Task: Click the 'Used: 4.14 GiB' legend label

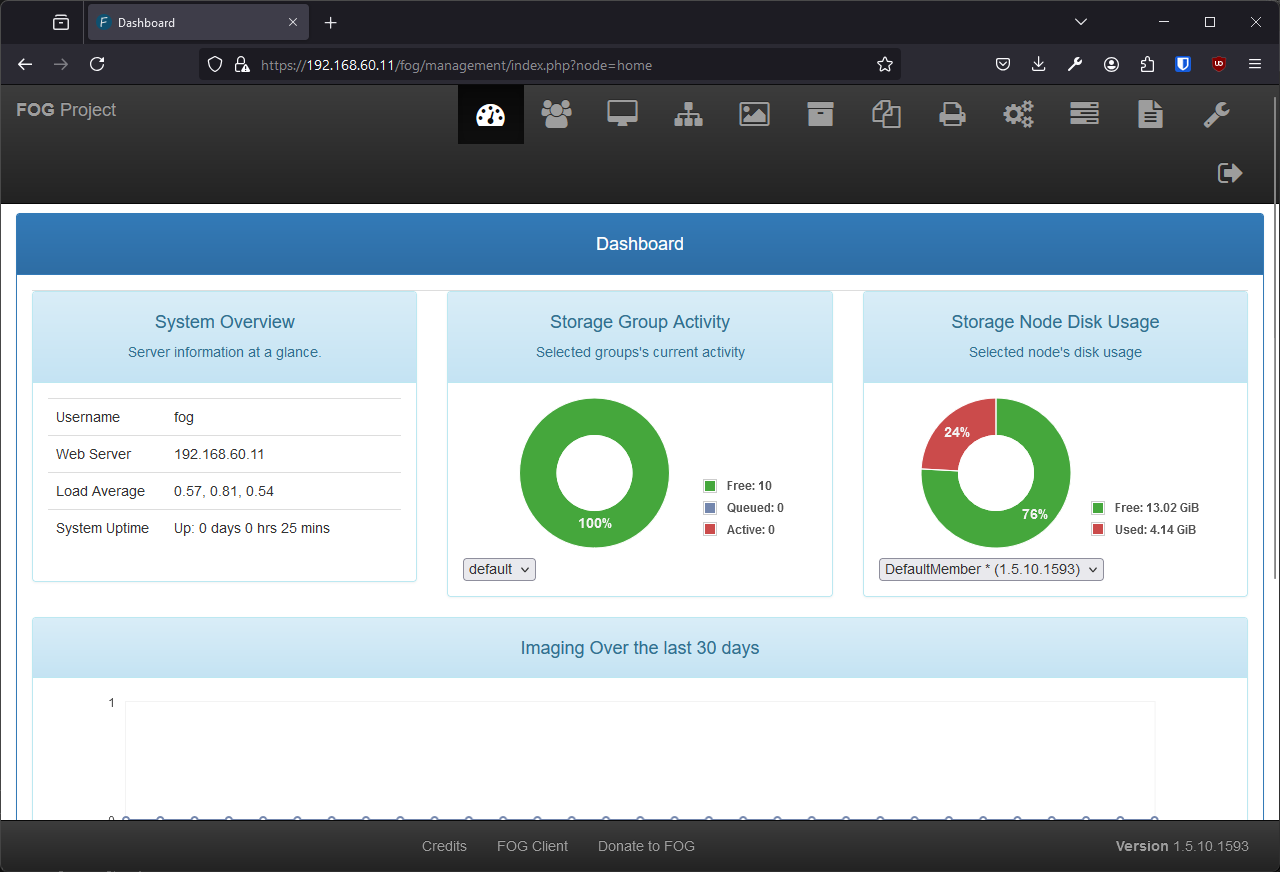Action: click(1155, 530)
